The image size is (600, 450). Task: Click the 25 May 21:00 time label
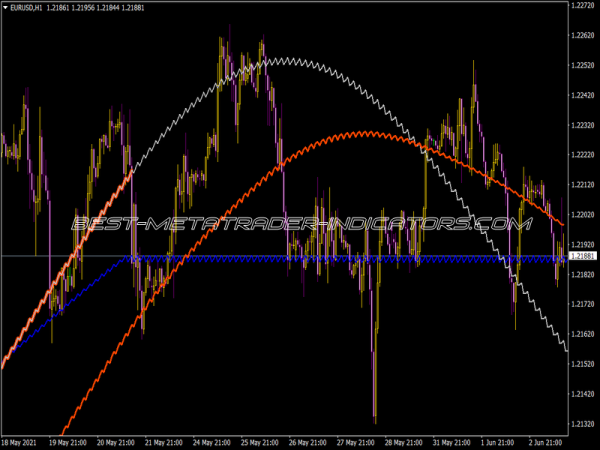(x=259, y=443)
